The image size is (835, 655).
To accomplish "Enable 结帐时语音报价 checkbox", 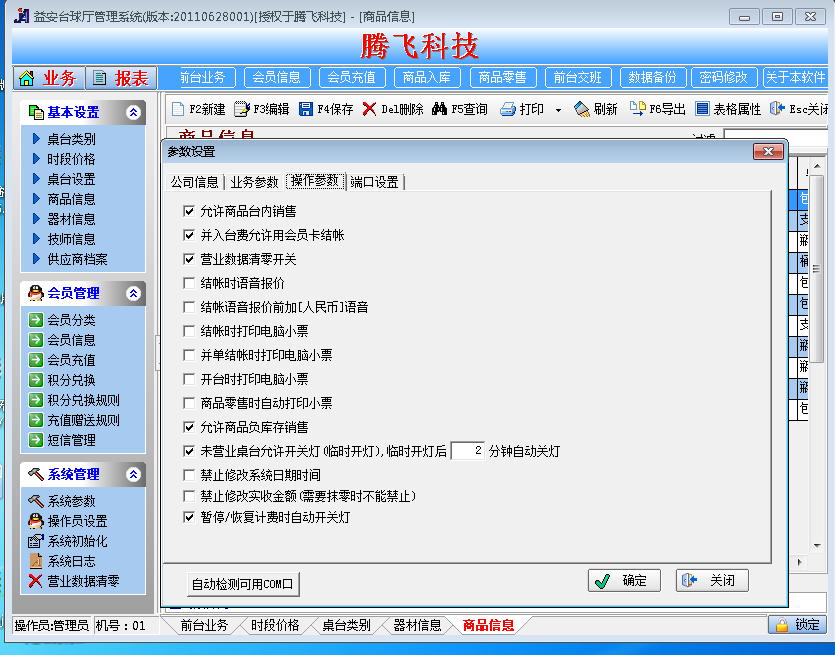I will click(189, 283).
